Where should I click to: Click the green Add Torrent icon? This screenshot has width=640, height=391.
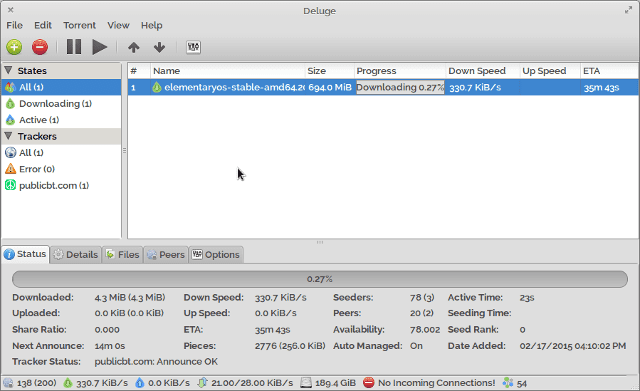[x=14, y=47]
